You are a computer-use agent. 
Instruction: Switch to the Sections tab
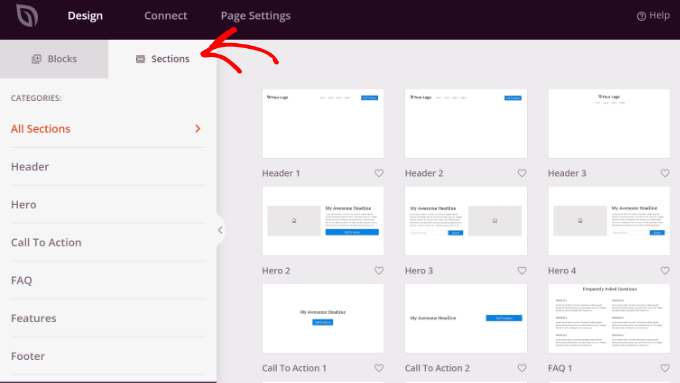(163, 59)
